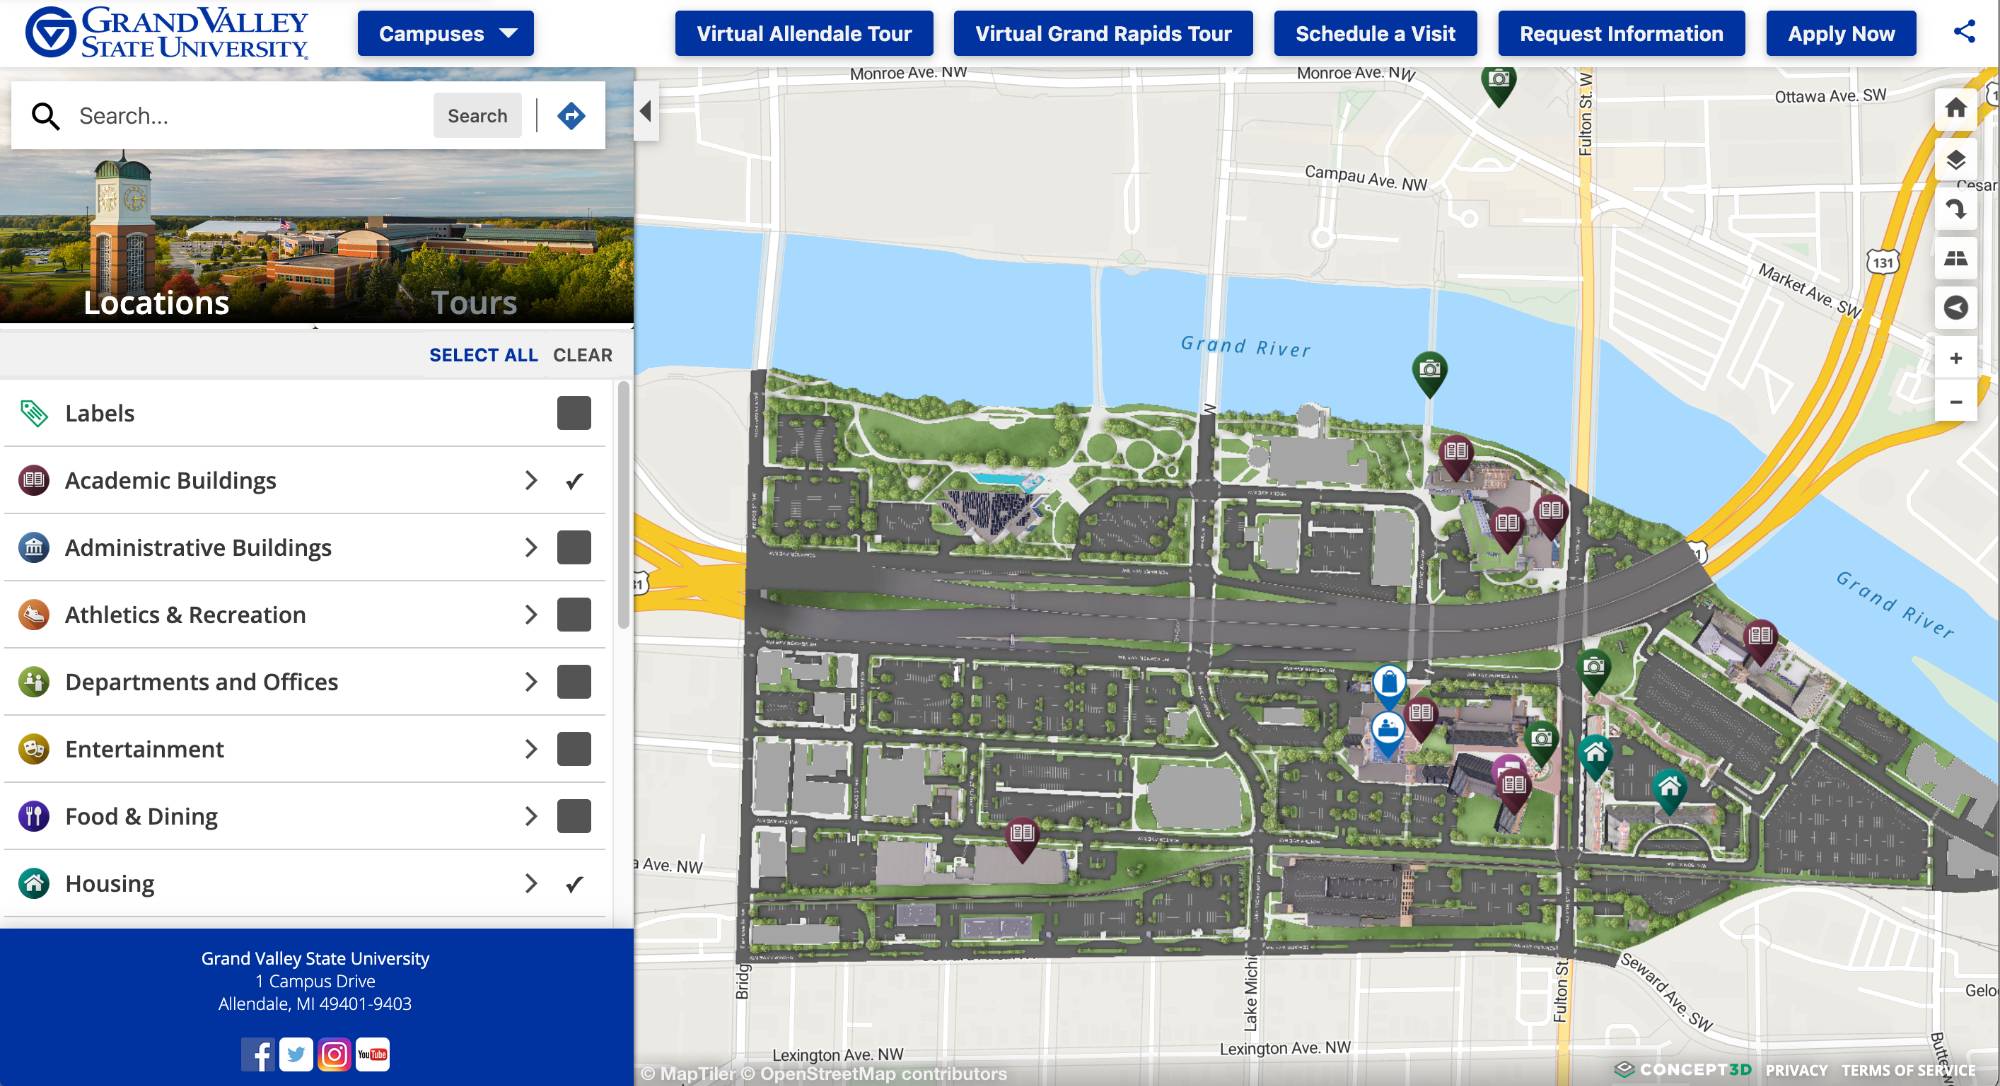Viewport: 2000px width, 1086px height.
Task: Click the rotate map arrow icon
Action: [1955, 209]
